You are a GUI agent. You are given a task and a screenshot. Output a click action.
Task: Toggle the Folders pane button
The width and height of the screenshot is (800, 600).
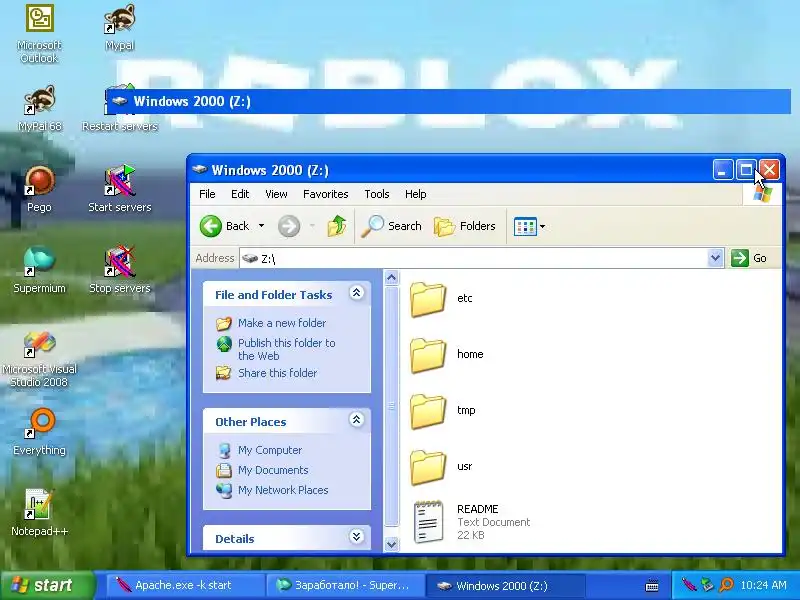pos(465,226)
